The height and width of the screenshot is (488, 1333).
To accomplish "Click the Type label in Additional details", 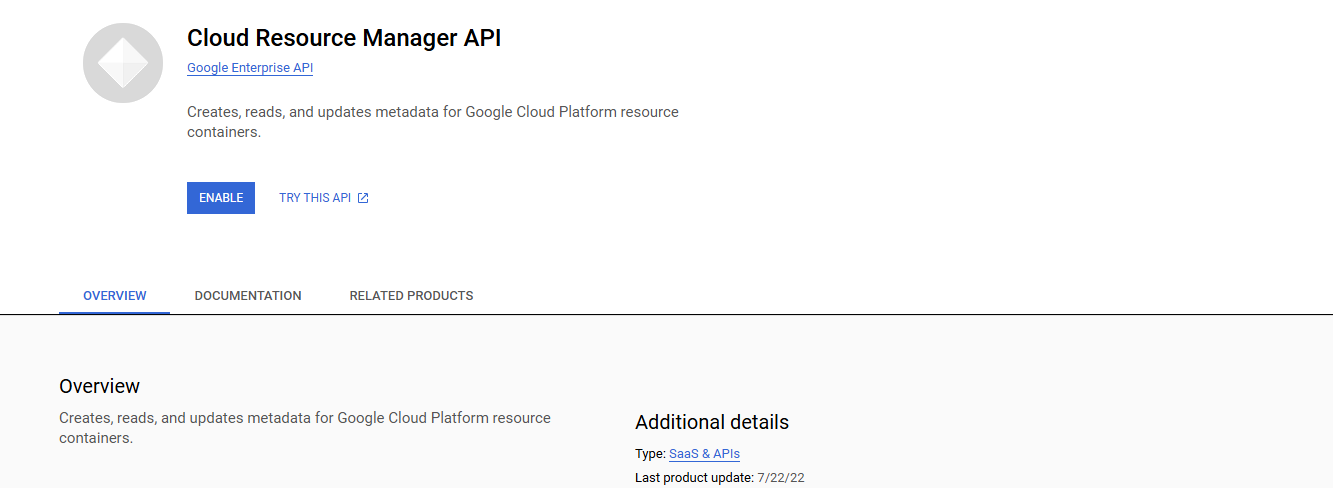I will [x=650, y=454].
